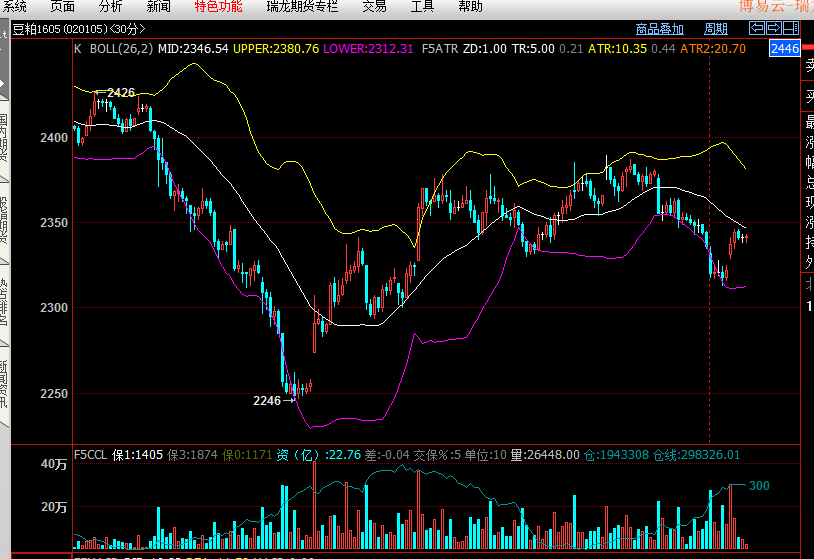The image size is (814, 559).
Task: Open the 特色功能 menu
Action: (218, 6)
